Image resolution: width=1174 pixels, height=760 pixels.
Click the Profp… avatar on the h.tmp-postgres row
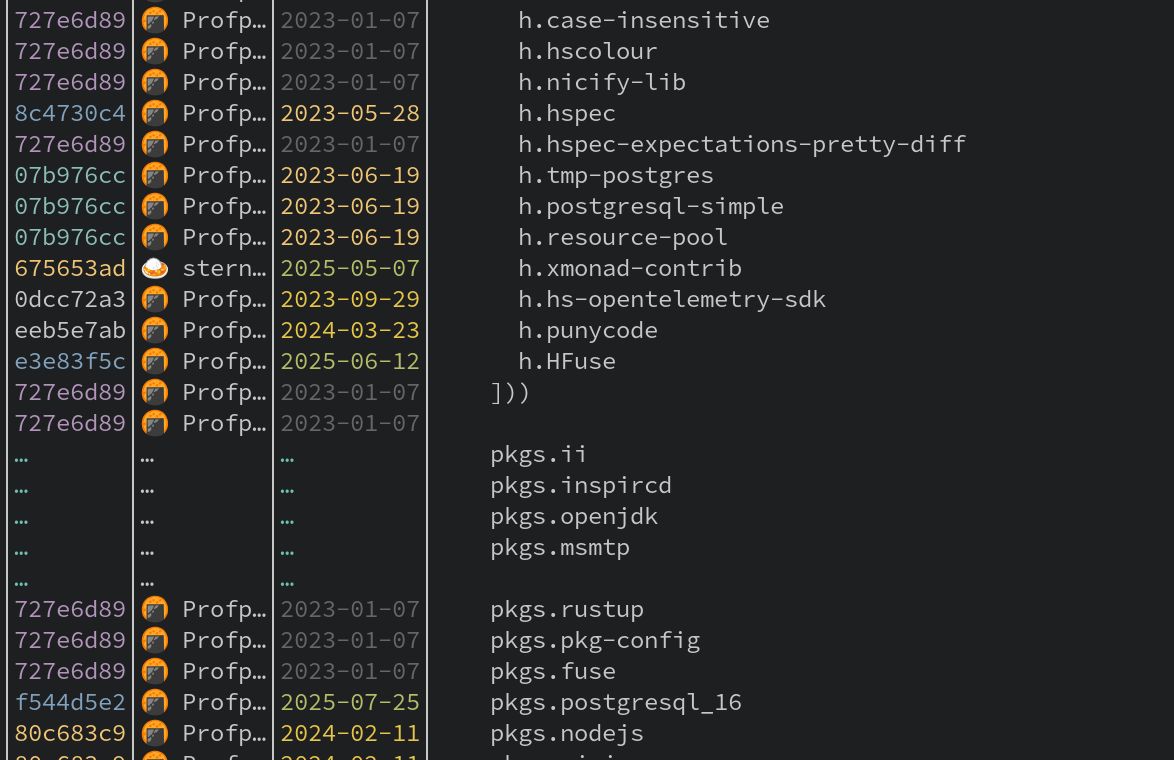(155, 175)
